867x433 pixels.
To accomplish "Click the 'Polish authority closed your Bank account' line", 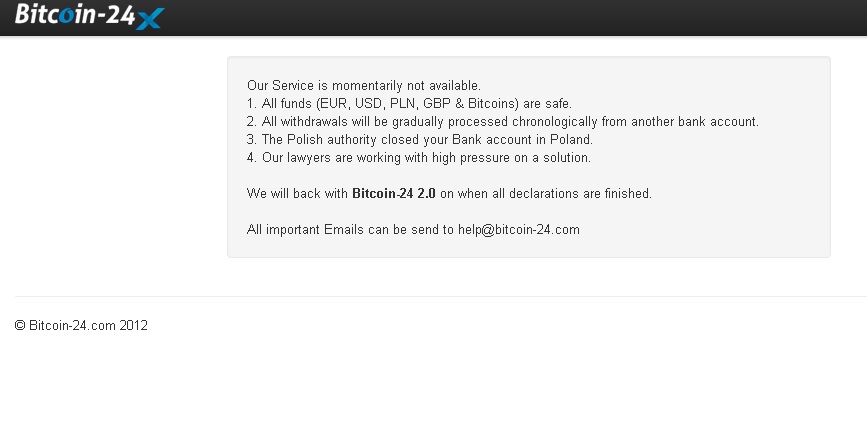I will (x=420, y=139).
